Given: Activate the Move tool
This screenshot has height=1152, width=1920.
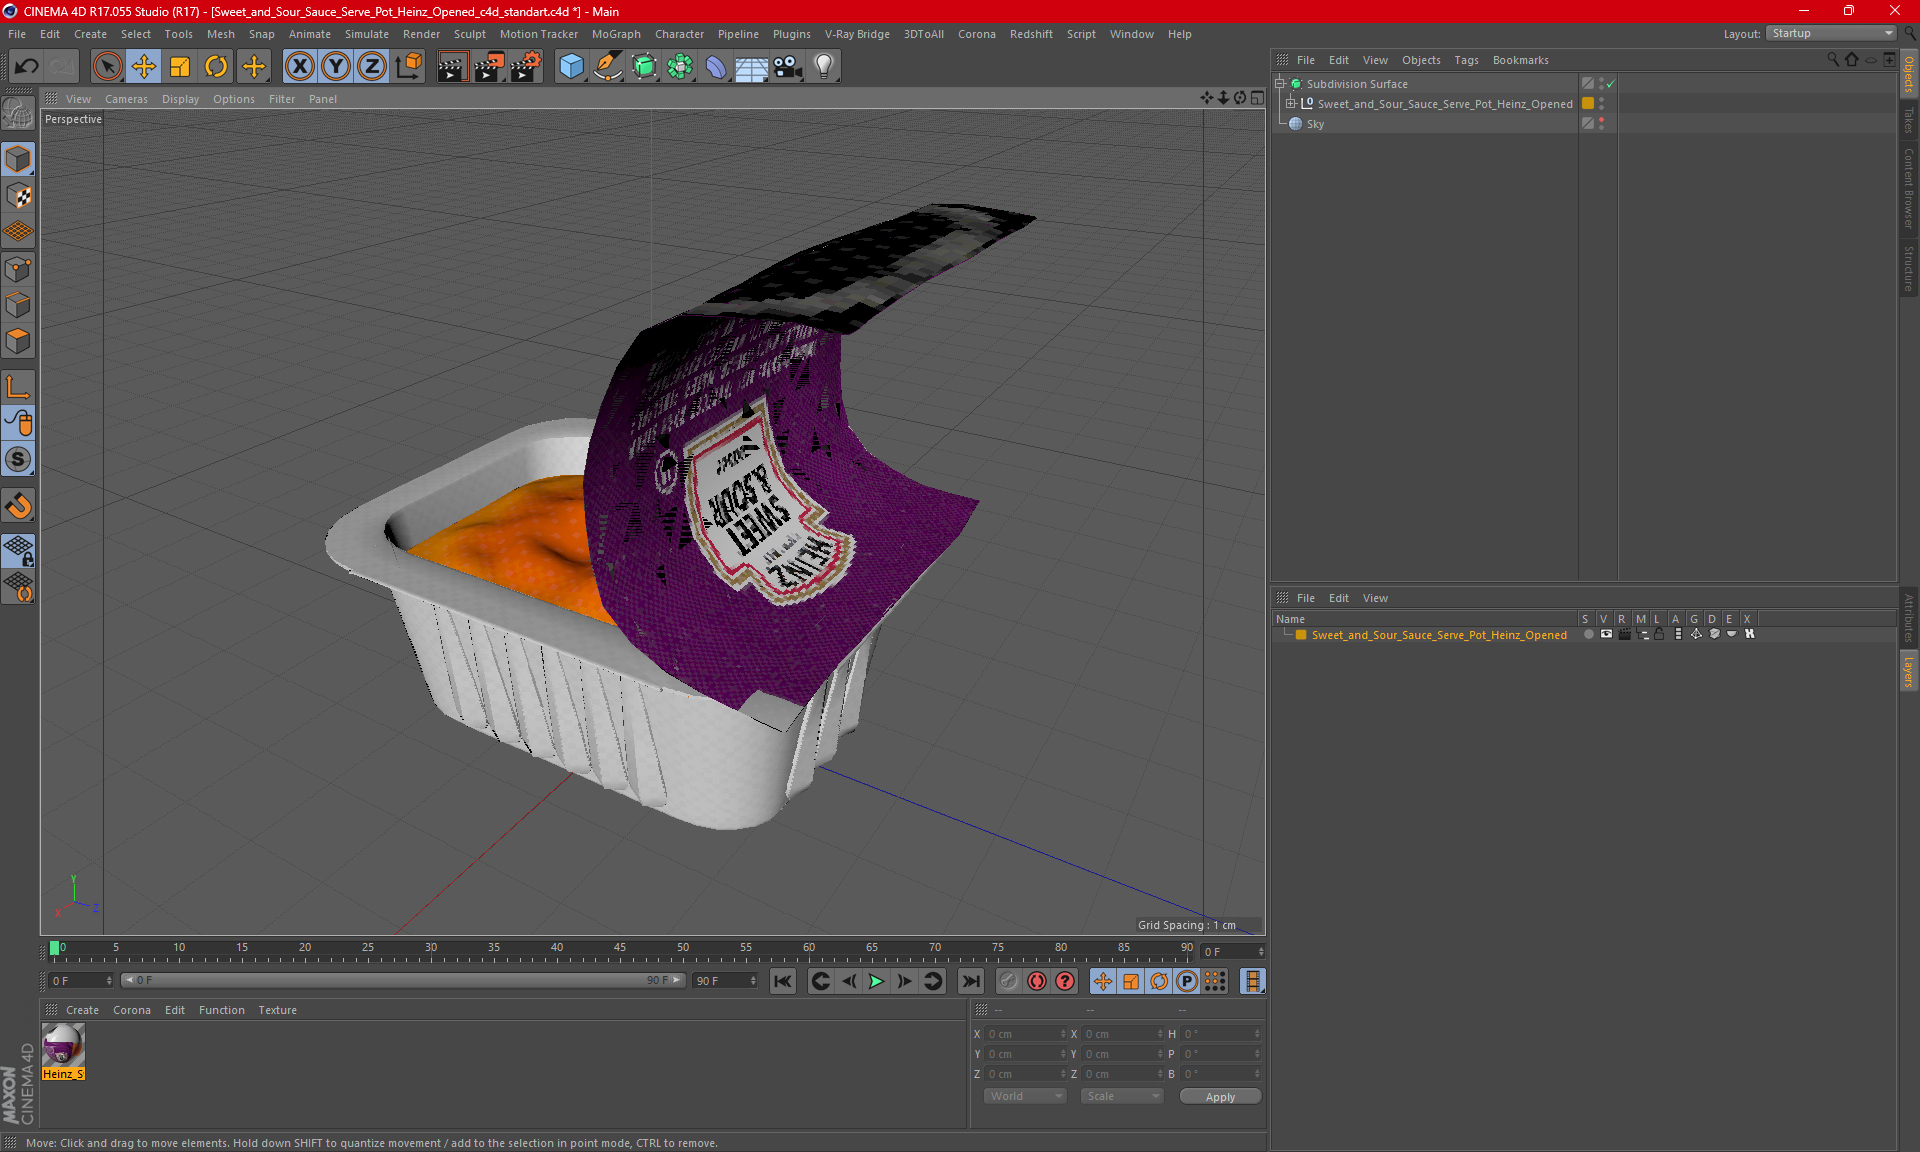Looking at the screenshot, I should tap(144, 67).
